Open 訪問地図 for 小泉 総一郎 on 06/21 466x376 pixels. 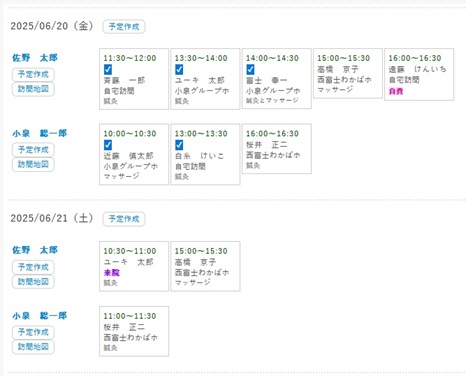click(x=33, y=347)
